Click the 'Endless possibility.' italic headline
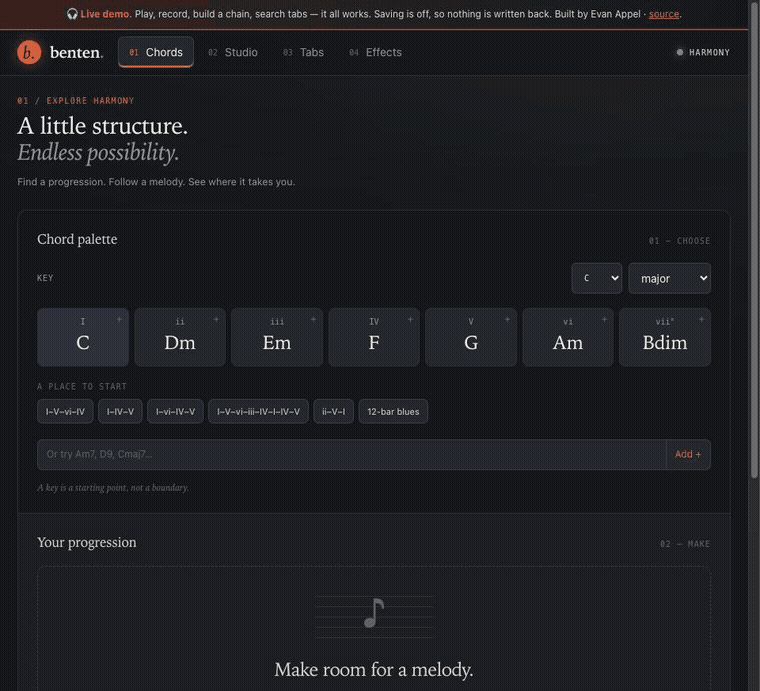 98,153
